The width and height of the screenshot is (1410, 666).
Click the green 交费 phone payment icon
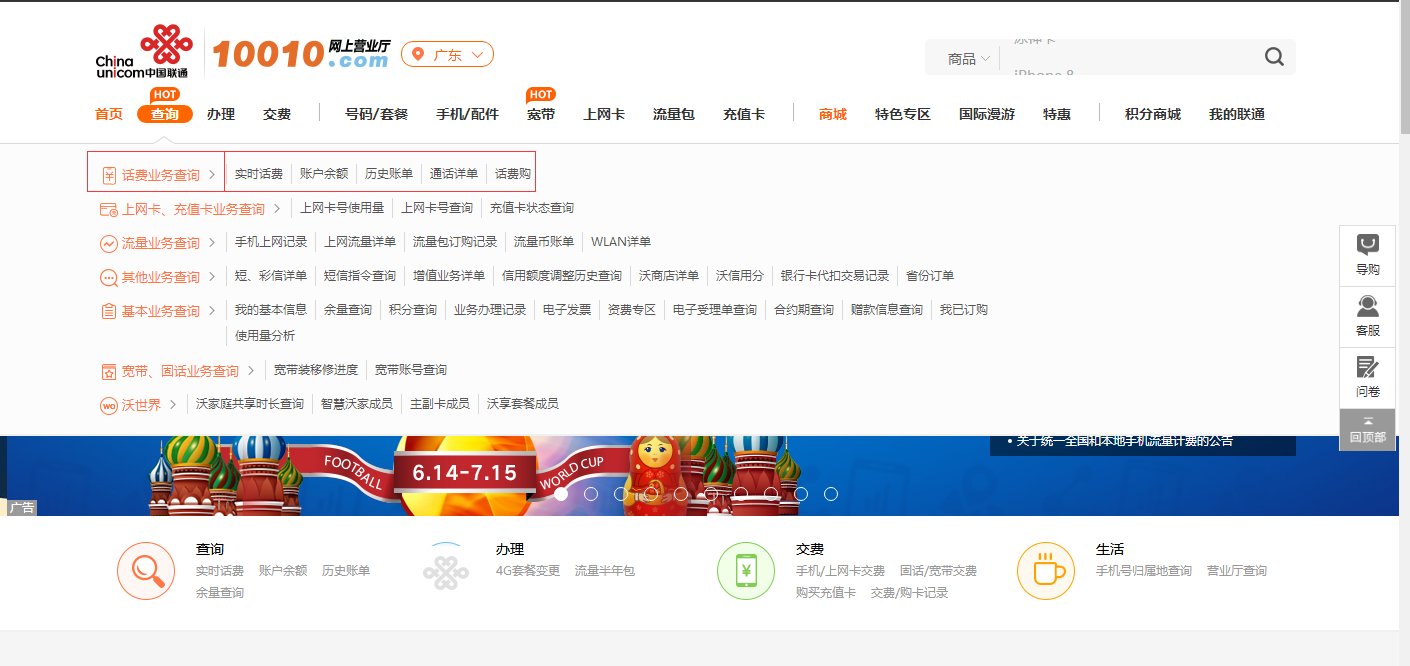(x=746, y=570)
